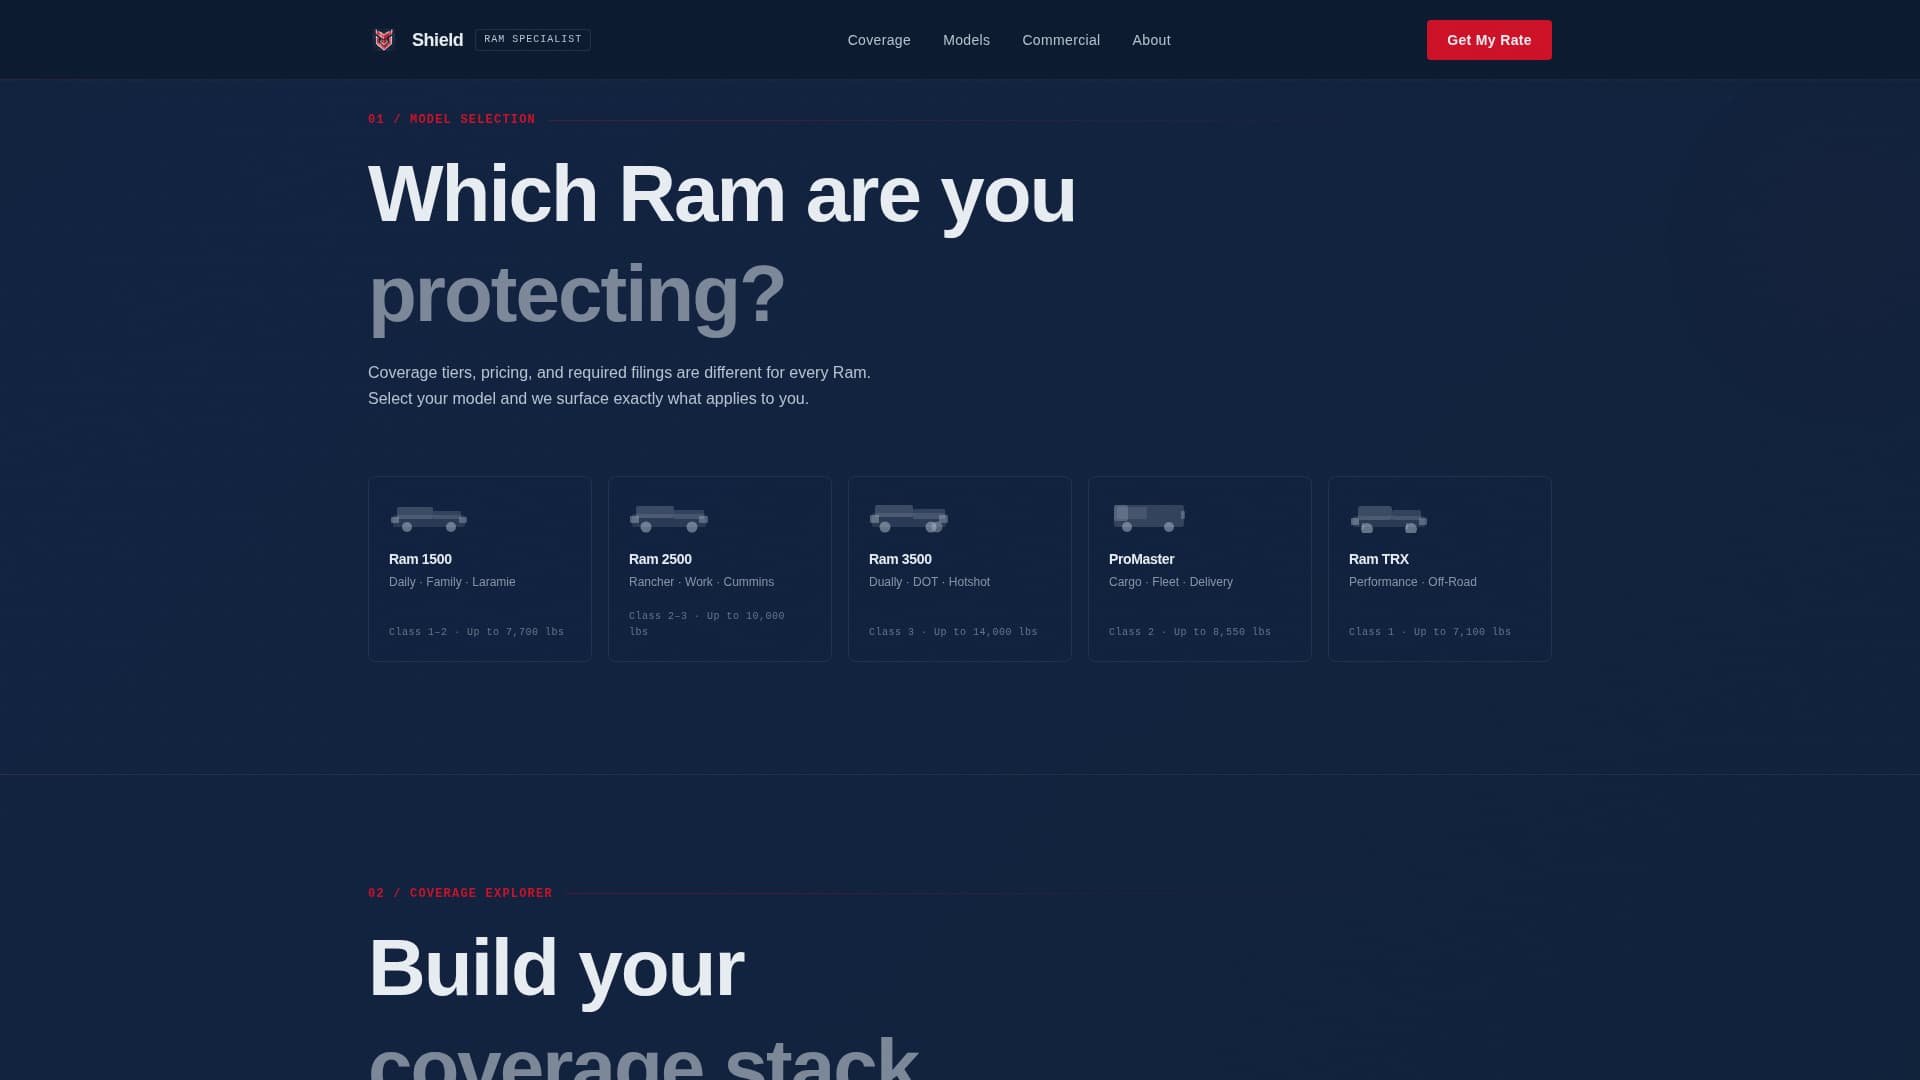Click 'Class 1 · Up to 7,100 lbs' text

click(x=1430, y=632)
